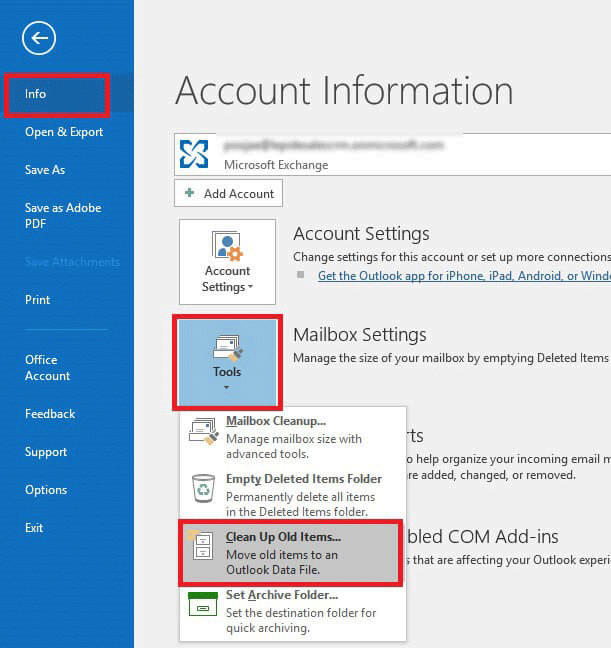Open the Support page
Viewport: 611px width, 648px height.
(x=46, y=452)
